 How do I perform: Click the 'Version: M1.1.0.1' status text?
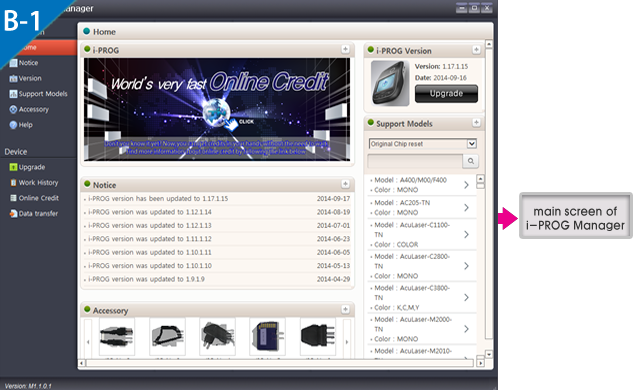tap(28, 386)
